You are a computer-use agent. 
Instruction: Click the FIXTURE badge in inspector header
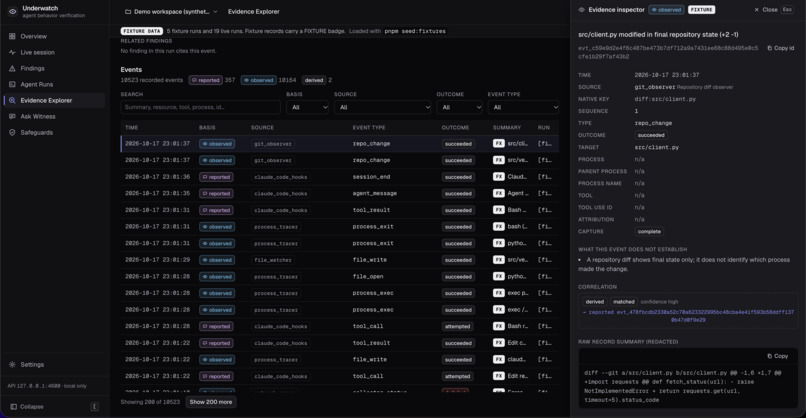[702, 10]
